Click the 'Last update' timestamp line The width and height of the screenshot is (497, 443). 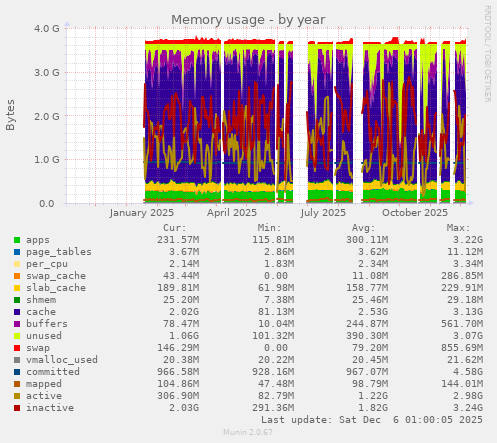pyautogui.click(x=372, y=420)
